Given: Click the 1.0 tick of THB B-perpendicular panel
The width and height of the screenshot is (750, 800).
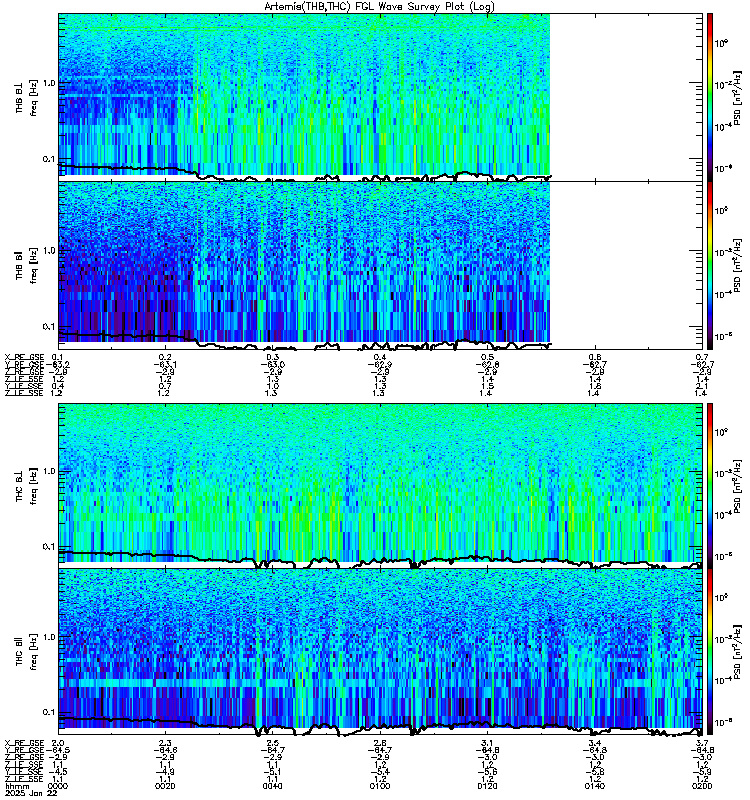Looking at the screenshot, I should click(49, 83).
